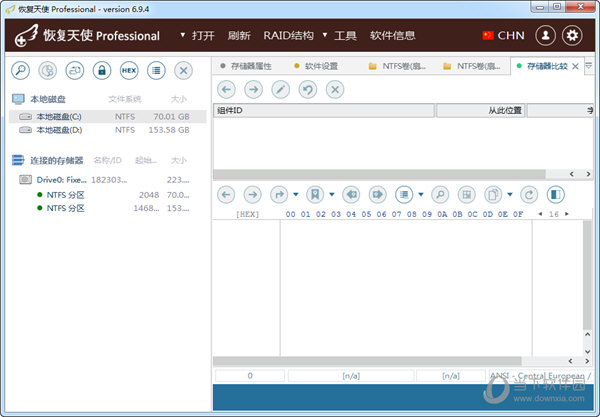Click the X cancel icon above 从此位置 column
The image size is (600, 417).
click(x=335, y=90)
